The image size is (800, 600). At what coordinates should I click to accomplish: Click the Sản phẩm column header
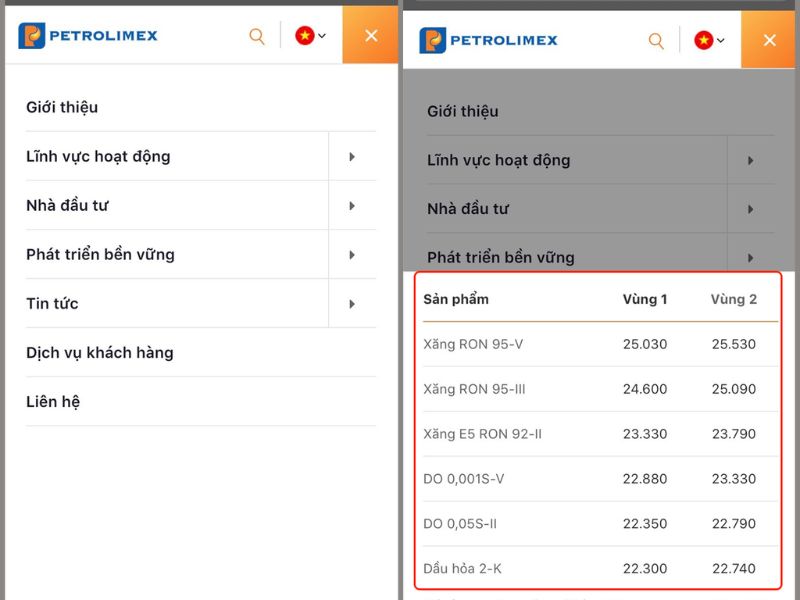[463, 299]
